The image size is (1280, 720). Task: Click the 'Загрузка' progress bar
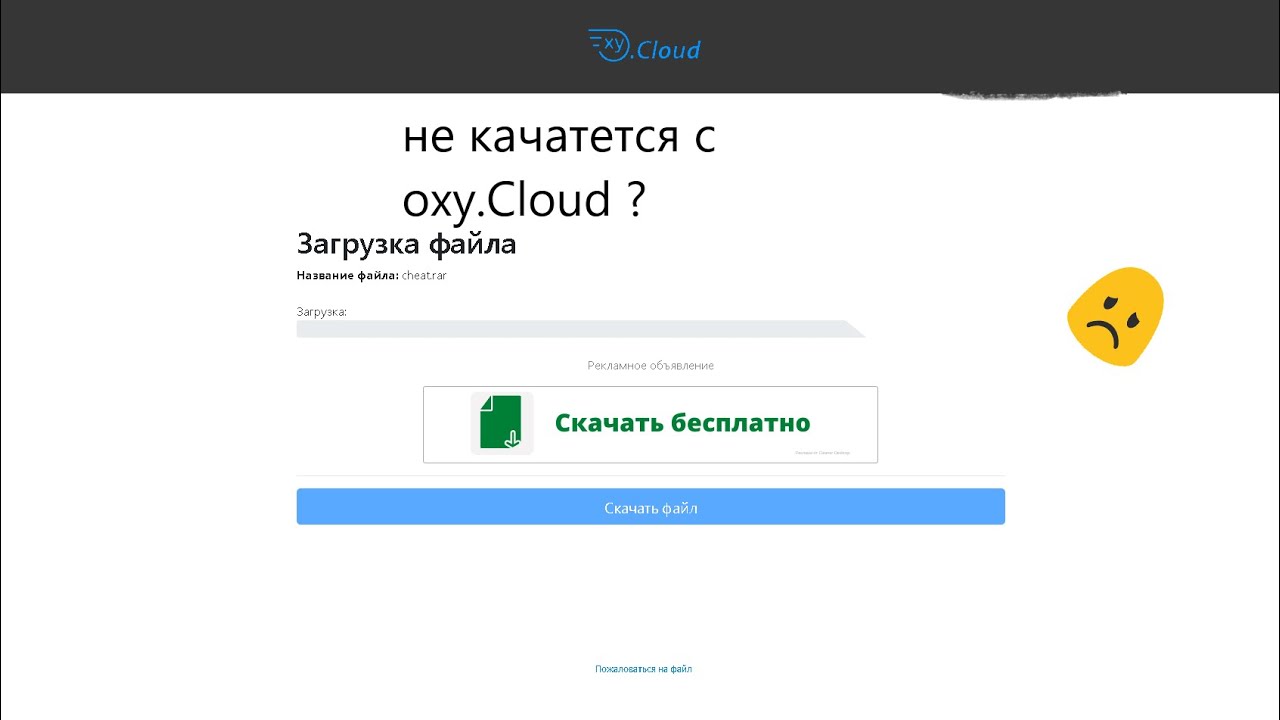pos(581,329)
